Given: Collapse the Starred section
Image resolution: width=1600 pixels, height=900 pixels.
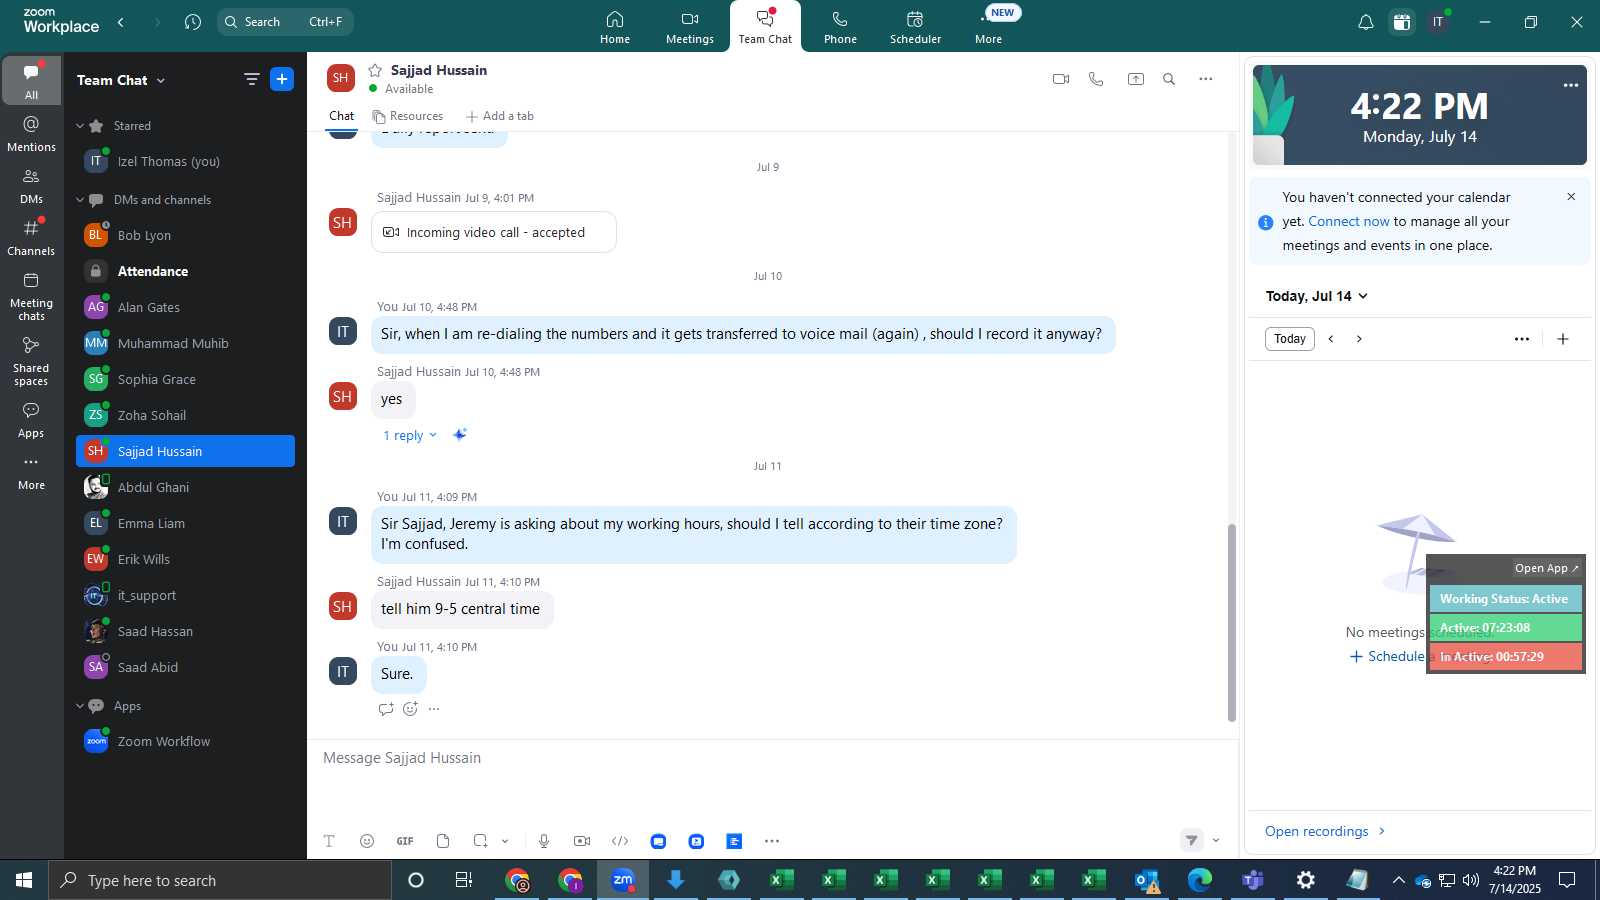Looking at the screenshot, I should point(80,126).
